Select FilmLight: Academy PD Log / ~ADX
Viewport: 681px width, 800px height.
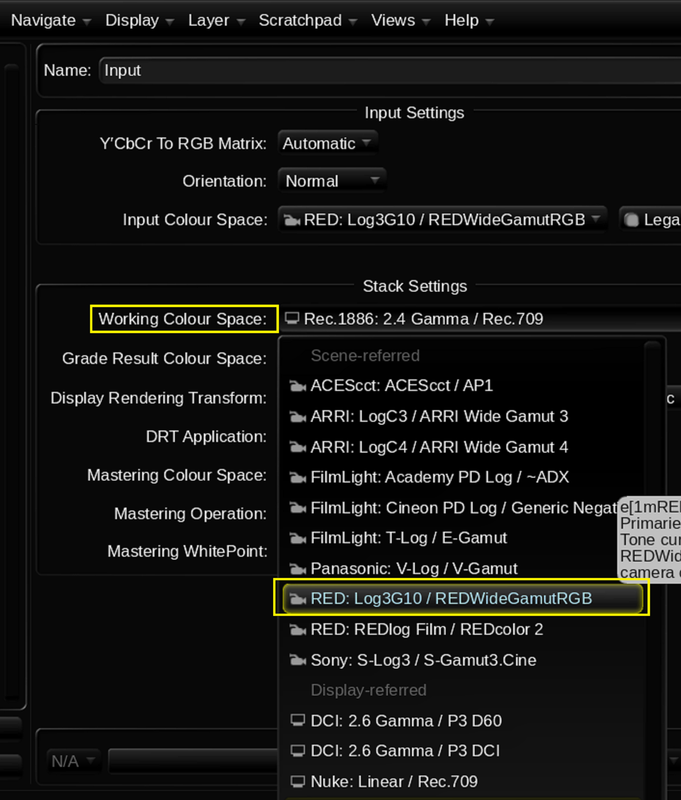click(x=463, y=477)
